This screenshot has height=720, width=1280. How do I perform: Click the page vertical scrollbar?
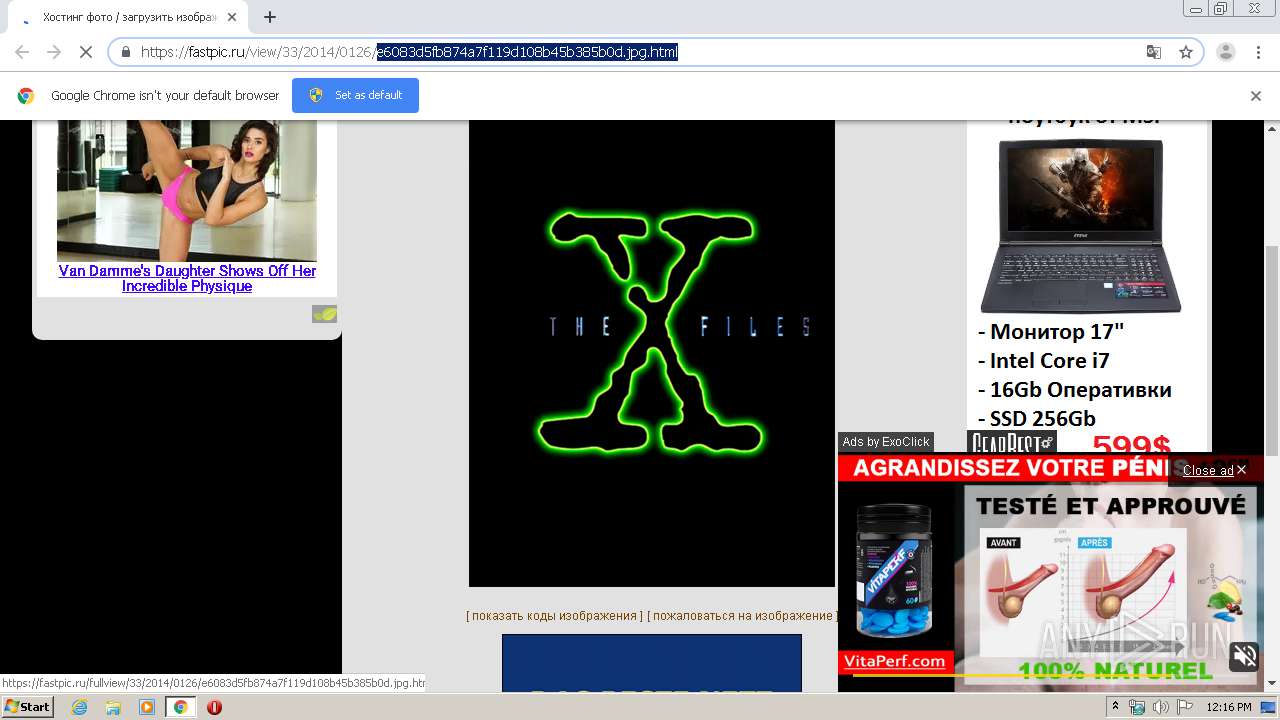(1272, 350)
